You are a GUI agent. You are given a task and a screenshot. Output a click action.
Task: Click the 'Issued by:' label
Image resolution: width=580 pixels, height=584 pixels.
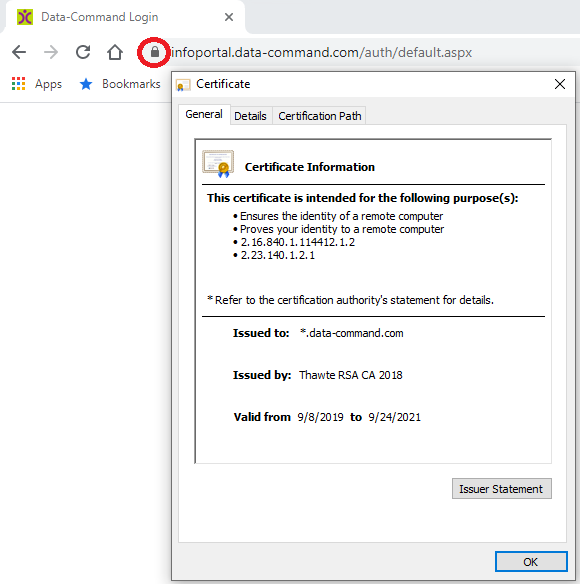262,375
